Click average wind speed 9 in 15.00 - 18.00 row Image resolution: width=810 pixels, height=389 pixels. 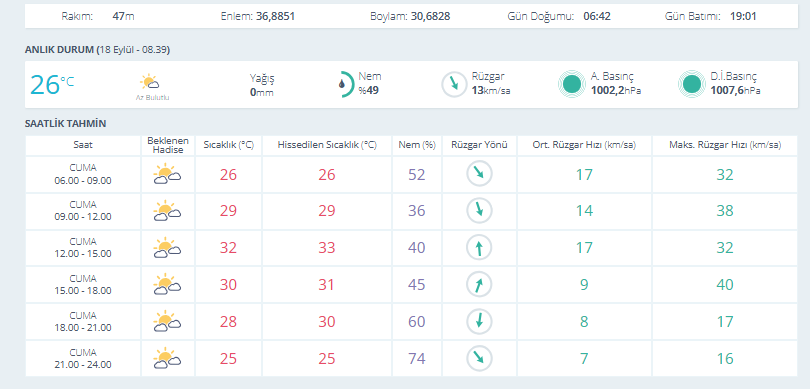tap(584, 285)
